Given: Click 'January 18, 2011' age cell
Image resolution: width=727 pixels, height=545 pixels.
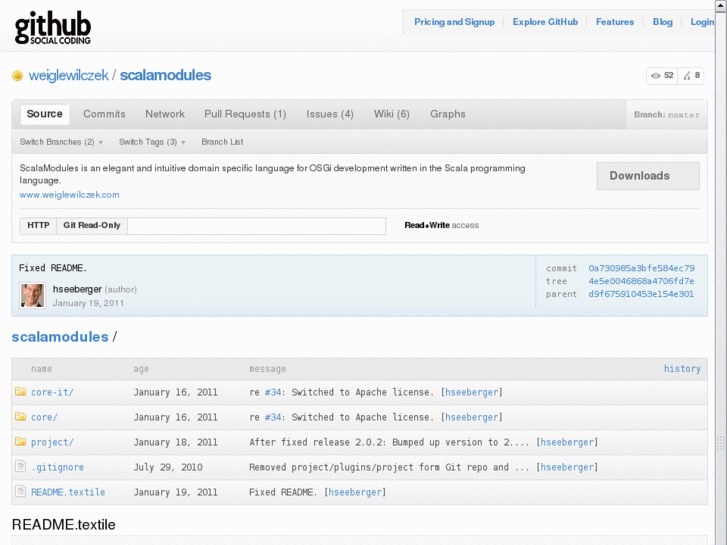Looking at the screenshot, I should [x=175, y=442].
